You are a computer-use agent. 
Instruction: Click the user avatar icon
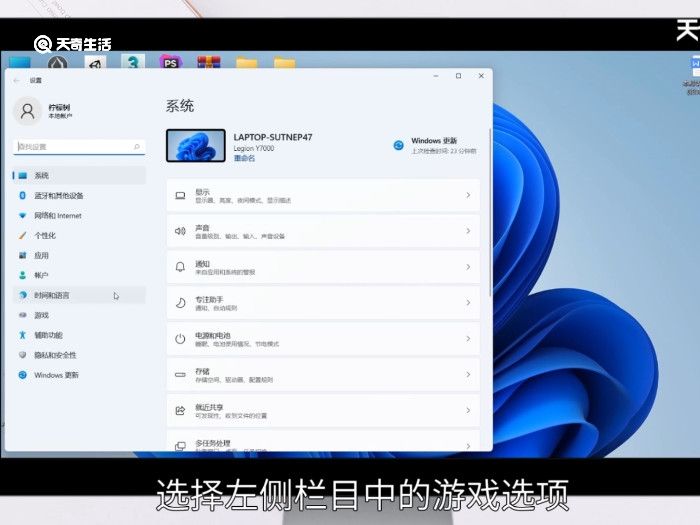point(27,111)
